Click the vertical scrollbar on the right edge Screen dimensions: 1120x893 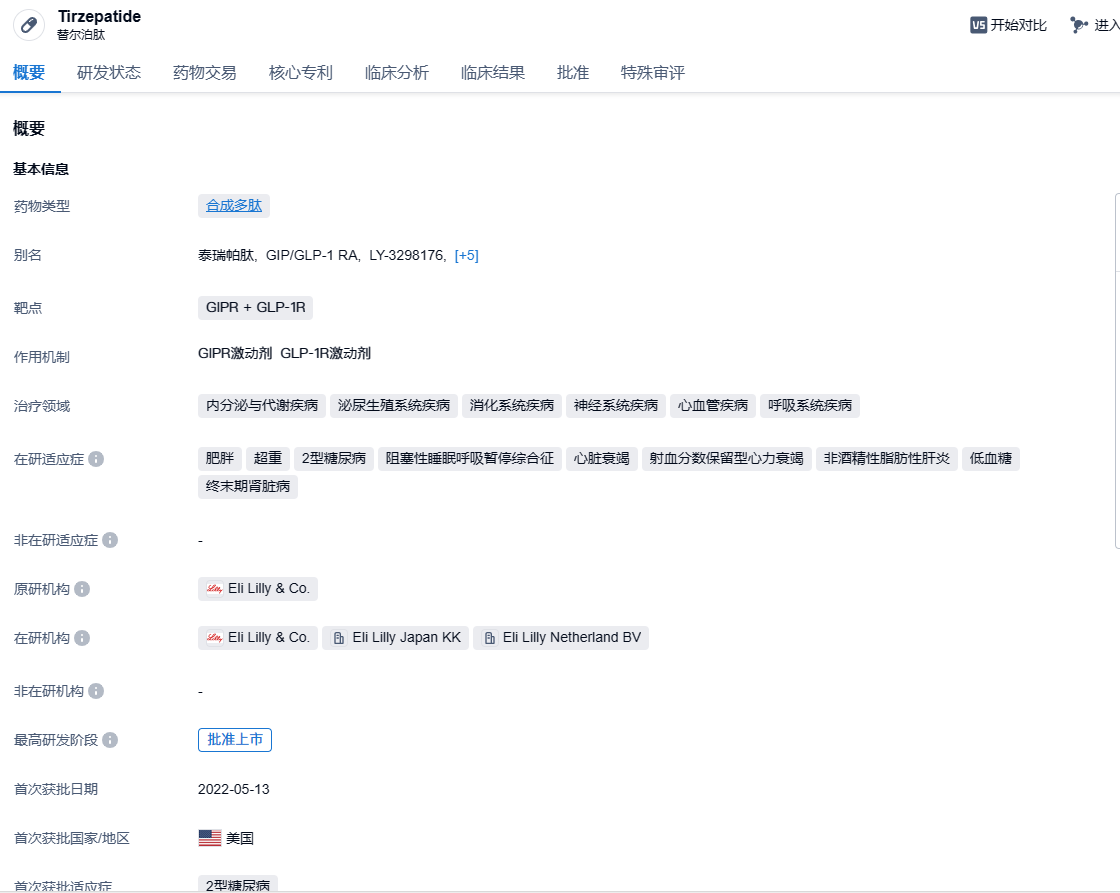pyautogui.click(x=1116, y=370)
